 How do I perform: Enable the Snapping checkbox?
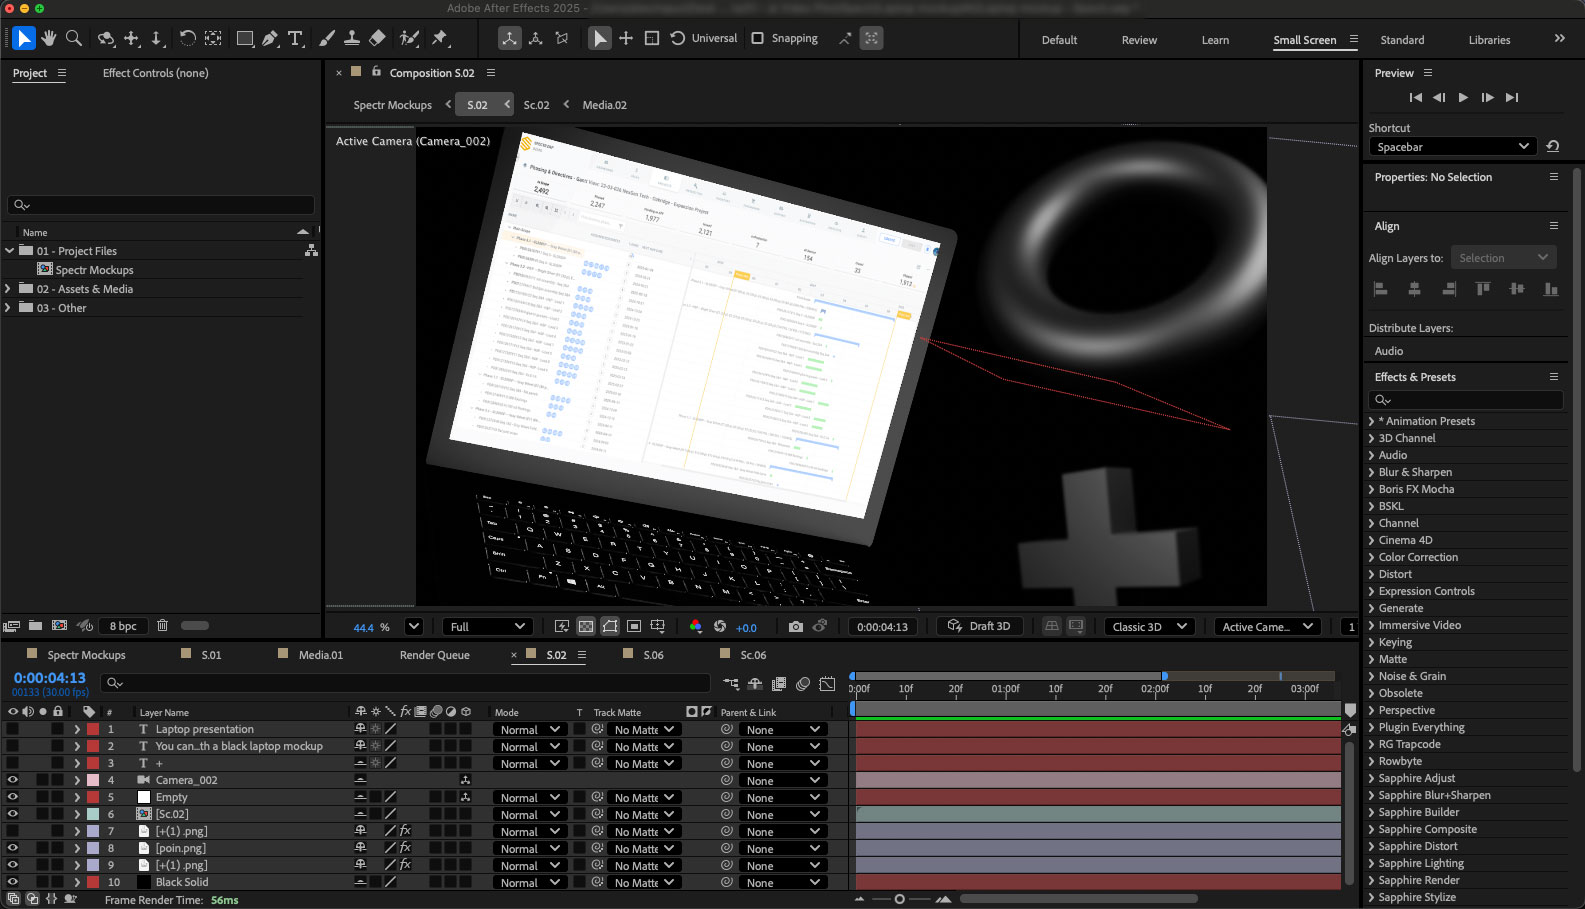coord(758,39)
